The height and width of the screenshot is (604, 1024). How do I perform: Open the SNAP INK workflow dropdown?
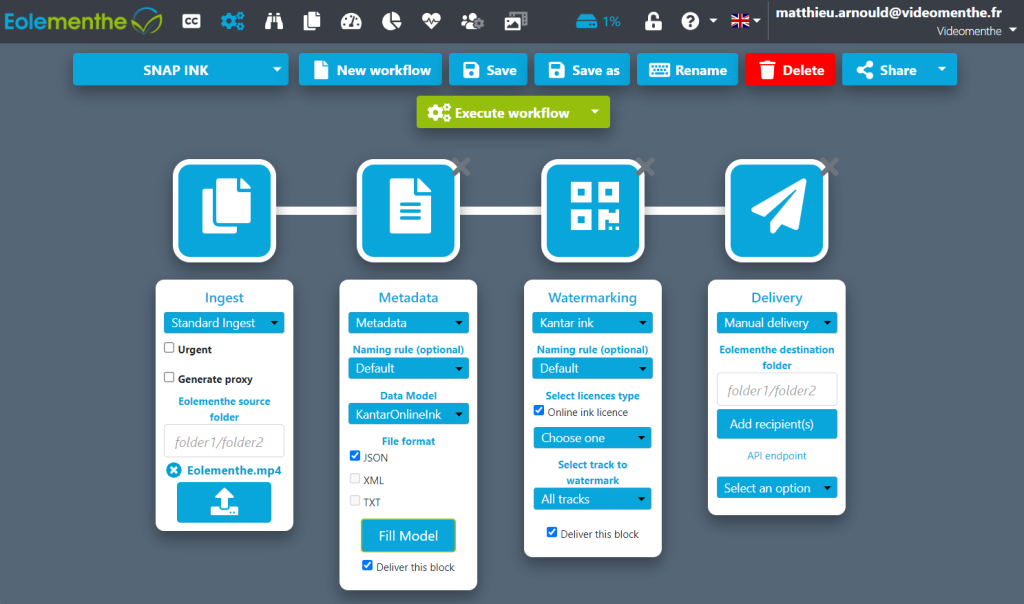tap(181, 69)
